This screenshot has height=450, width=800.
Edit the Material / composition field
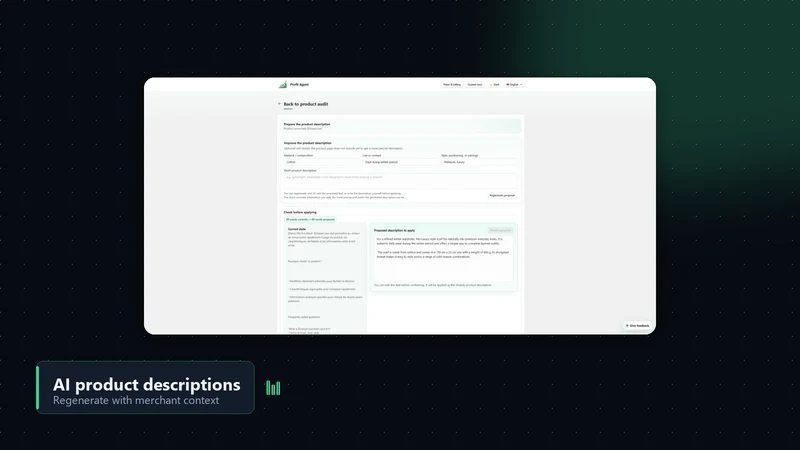322,162
